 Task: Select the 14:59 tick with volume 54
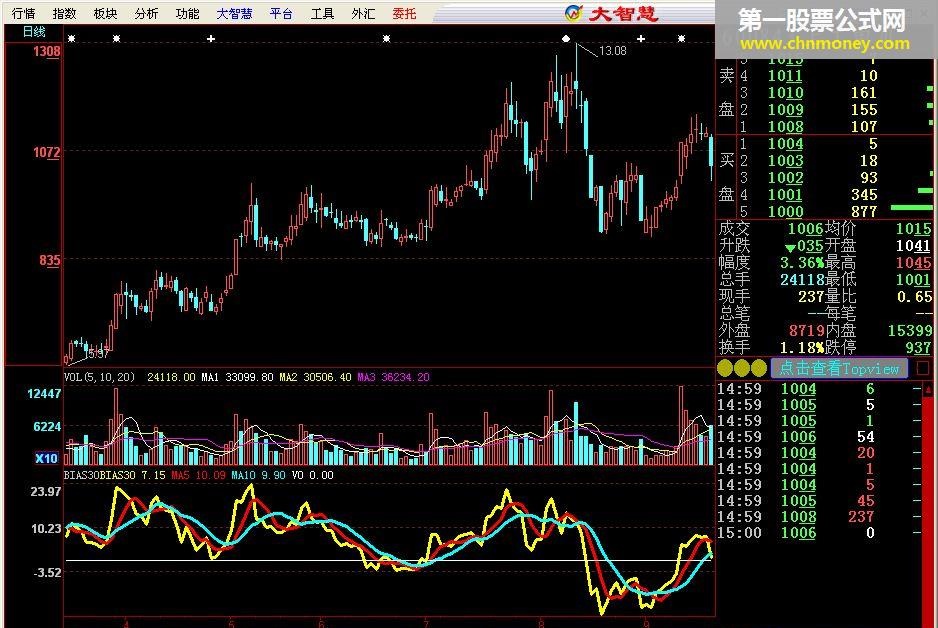tap(818, 437)
